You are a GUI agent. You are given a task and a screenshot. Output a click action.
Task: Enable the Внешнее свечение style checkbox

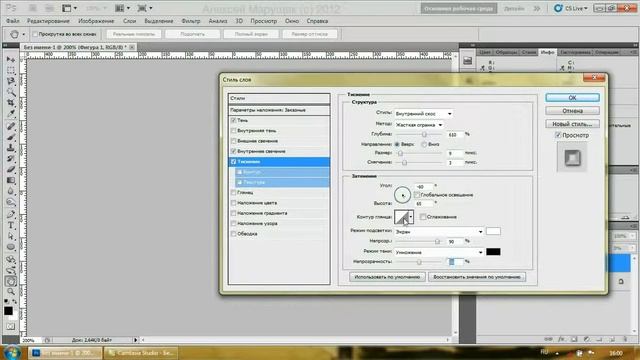click(233, 141)
